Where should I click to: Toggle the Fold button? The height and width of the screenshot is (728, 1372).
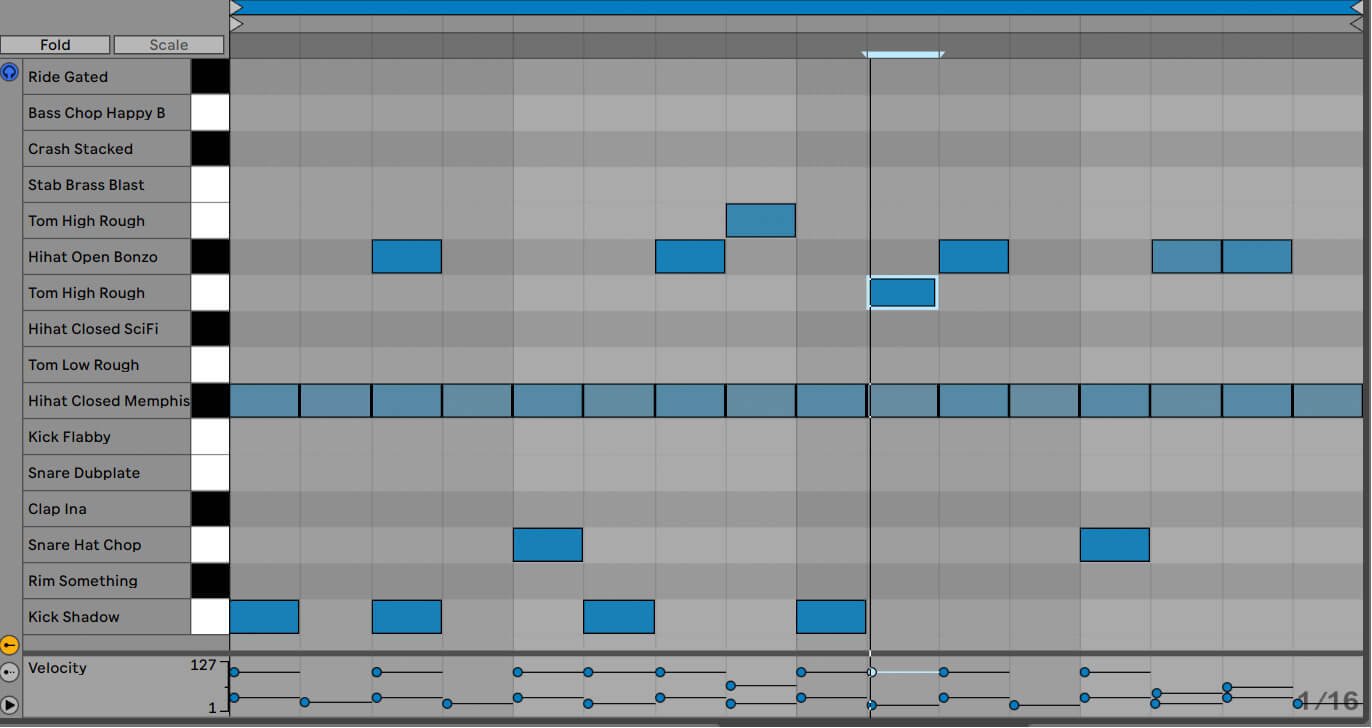pos(55,45)
